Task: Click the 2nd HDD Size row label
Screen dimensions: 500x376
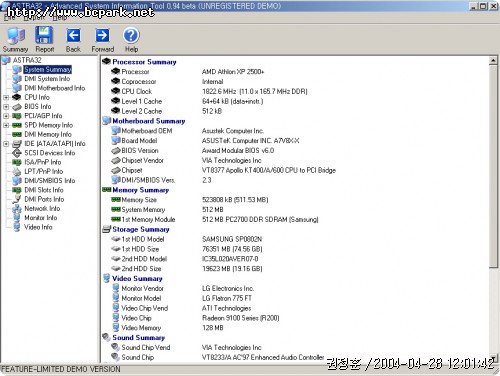Action: click(x=141, y=269)
